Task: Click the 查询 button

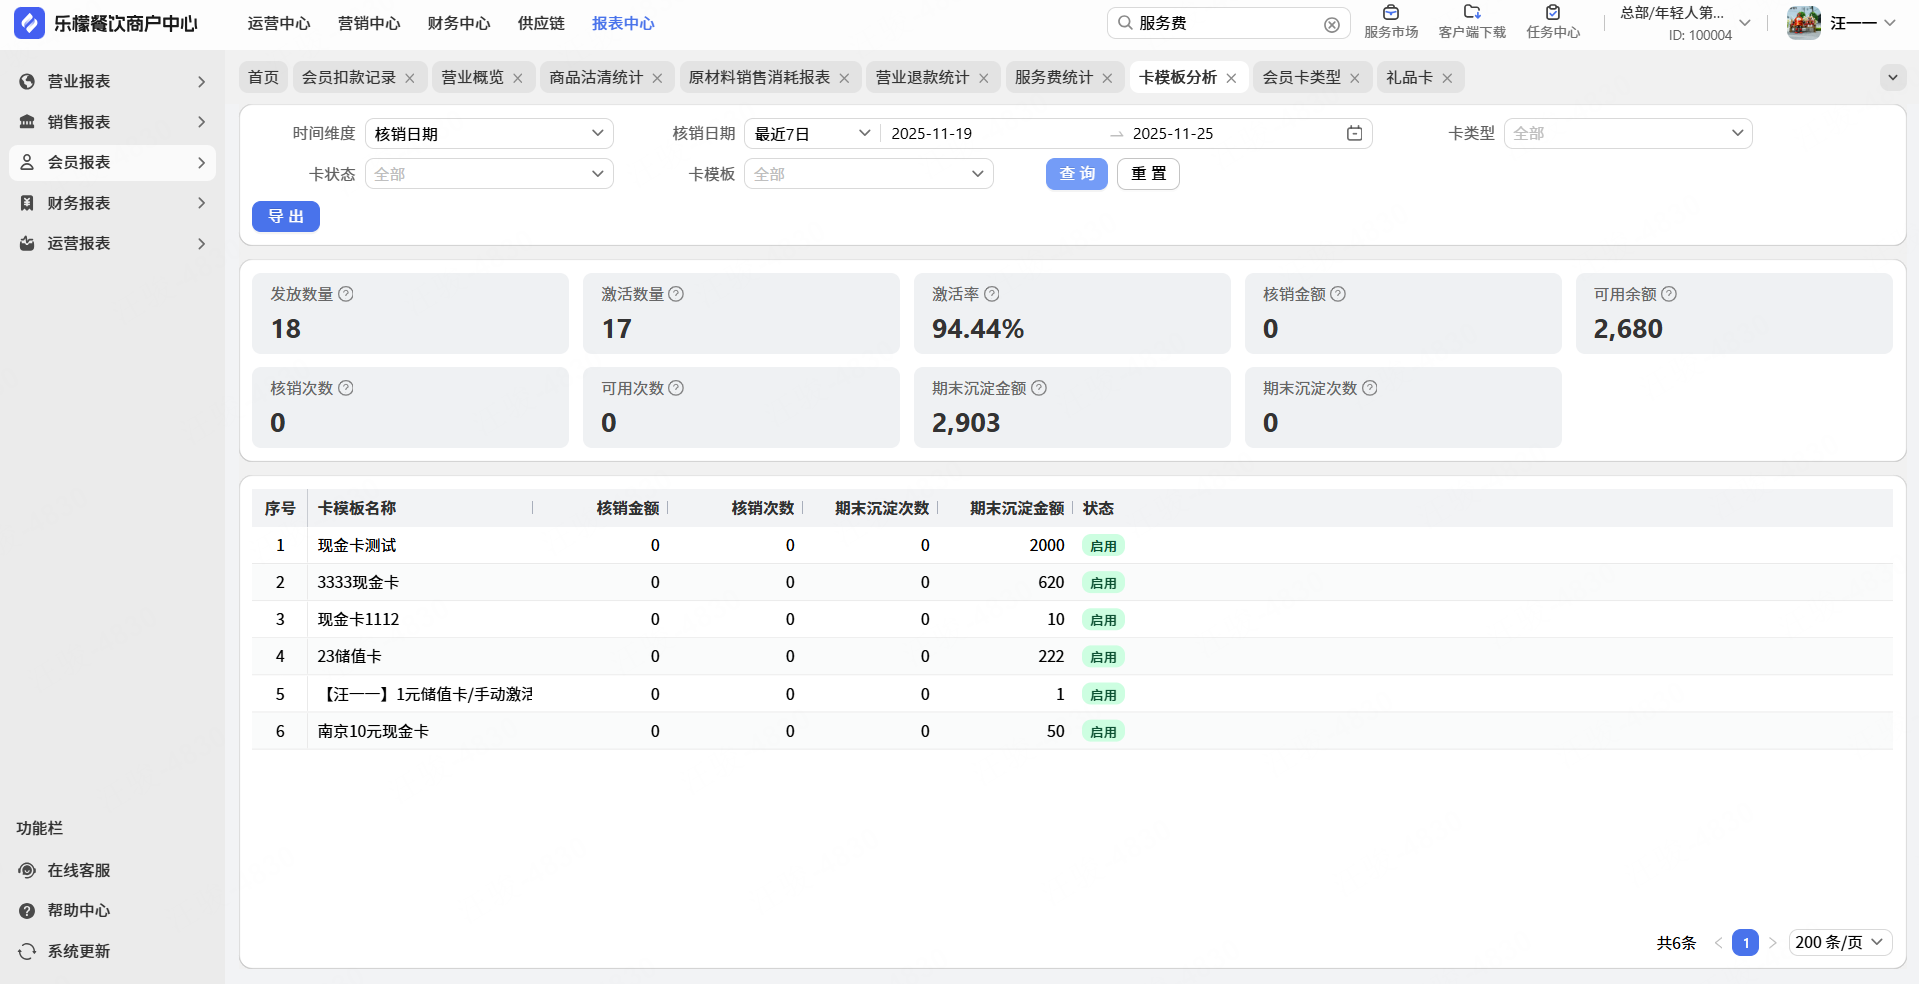Action: coord(1077,174)
